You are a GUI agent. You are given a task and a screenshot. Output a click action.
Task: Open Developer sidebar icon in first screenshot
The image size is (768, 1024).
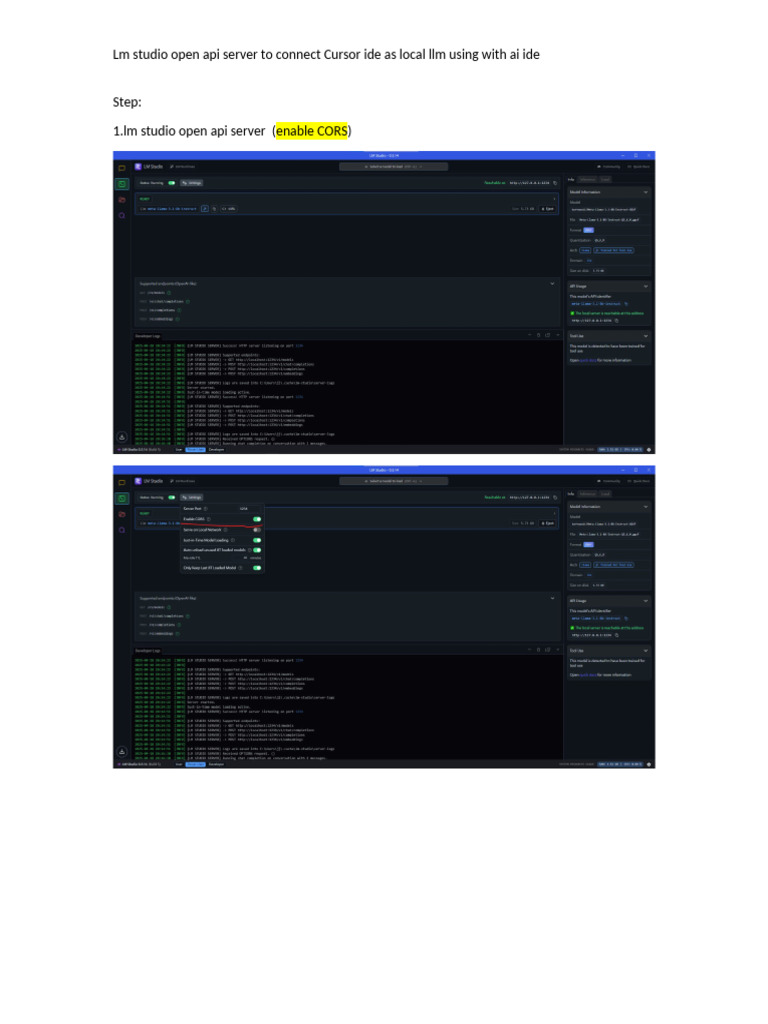click(122, 184)
